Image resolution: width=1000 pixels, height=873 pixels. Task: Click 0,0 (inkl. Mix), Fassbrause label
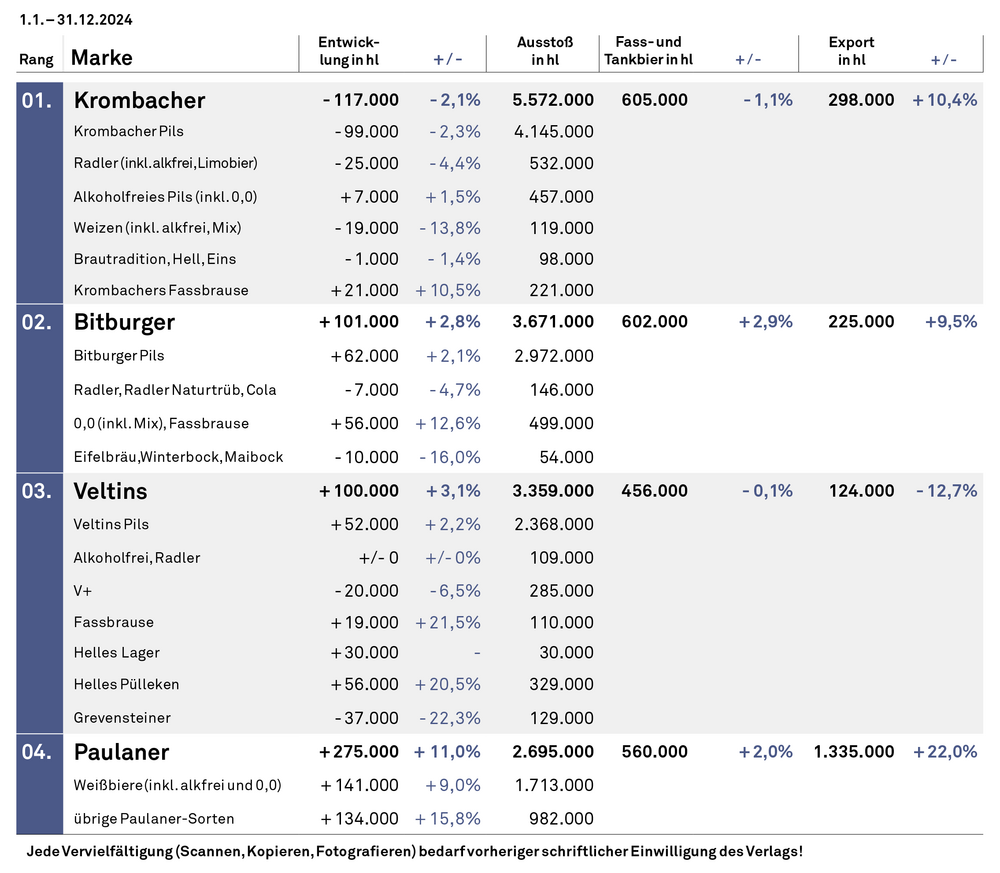pos(161,423)
